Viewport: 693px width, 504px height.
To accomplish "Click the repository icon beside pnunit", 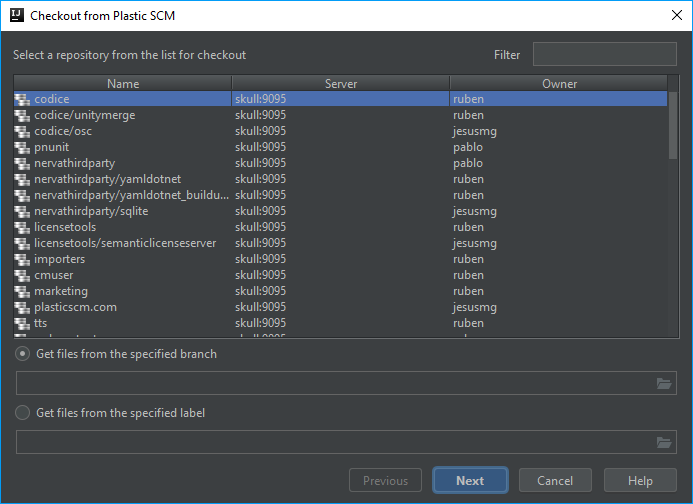I will pyautogui.click(x=22, y=147).
